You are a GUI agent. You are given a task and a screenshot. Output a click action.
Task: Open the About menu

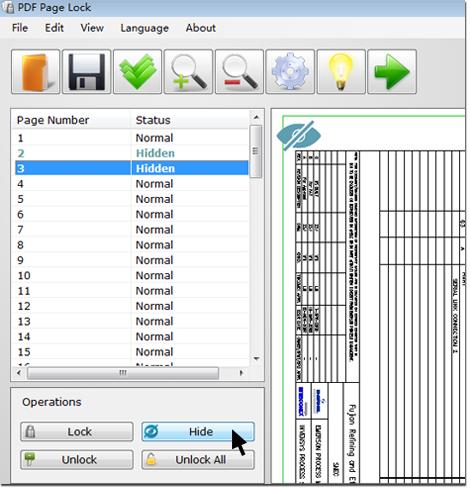coord(201,28)
